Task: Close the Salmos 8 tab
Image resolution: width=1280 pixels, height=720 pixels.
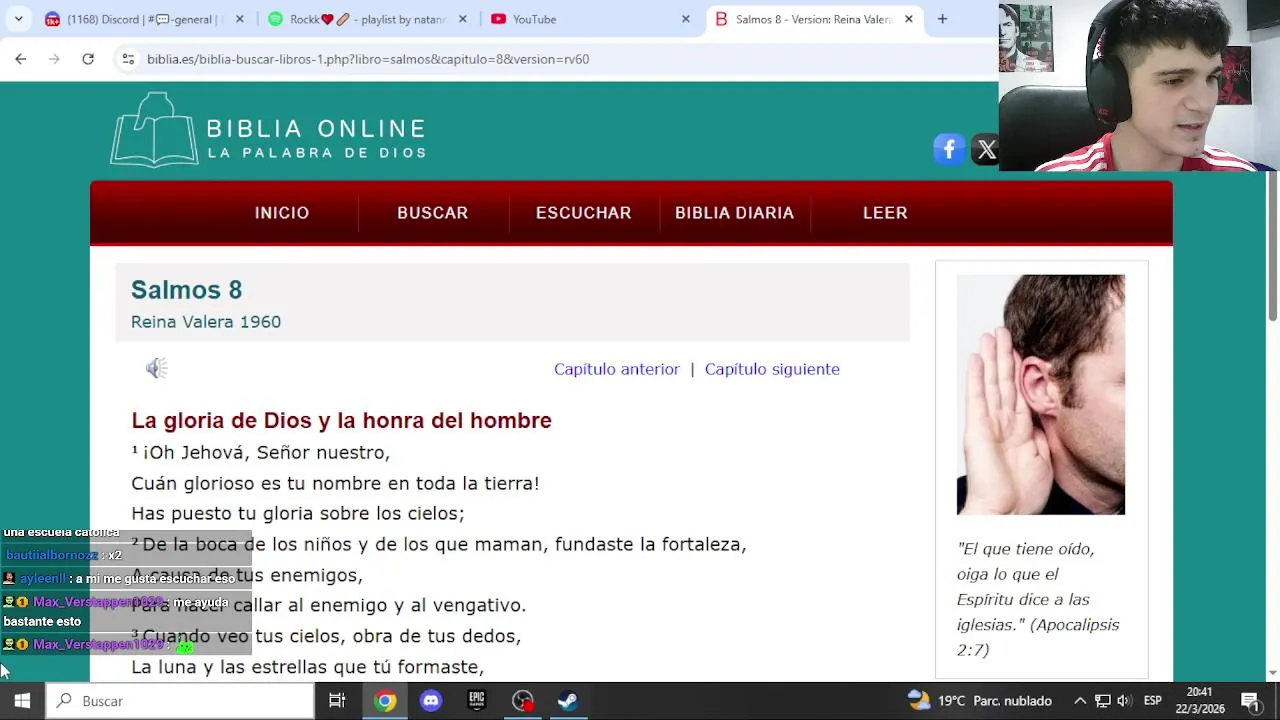Action: [908, 19]
